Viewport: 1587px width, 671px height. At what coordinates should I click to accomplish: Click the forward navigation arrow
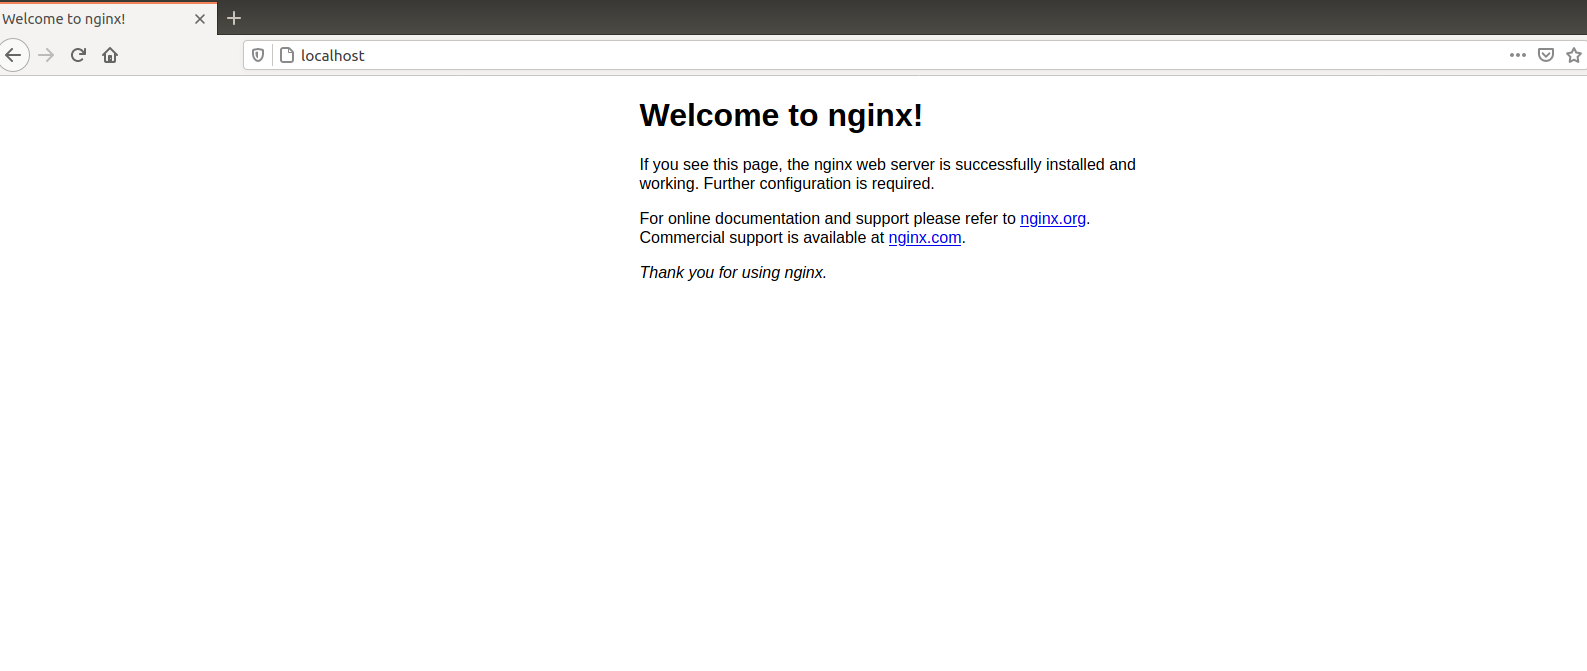[x=46, y=55]
